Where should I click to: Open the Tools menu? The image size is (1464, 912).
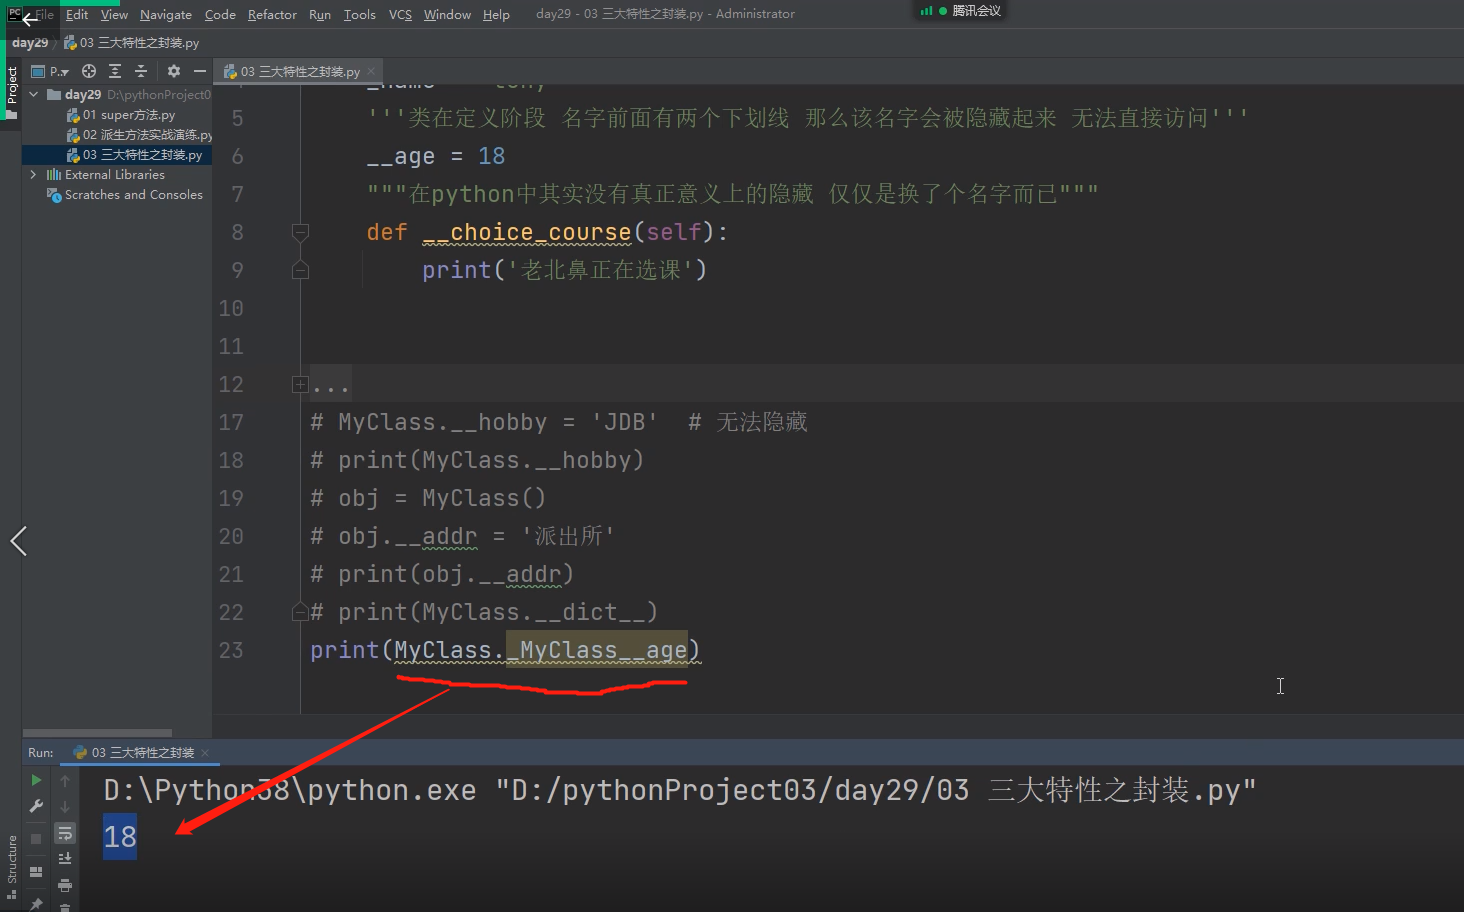pyautogui.click(x=360, y=14)
